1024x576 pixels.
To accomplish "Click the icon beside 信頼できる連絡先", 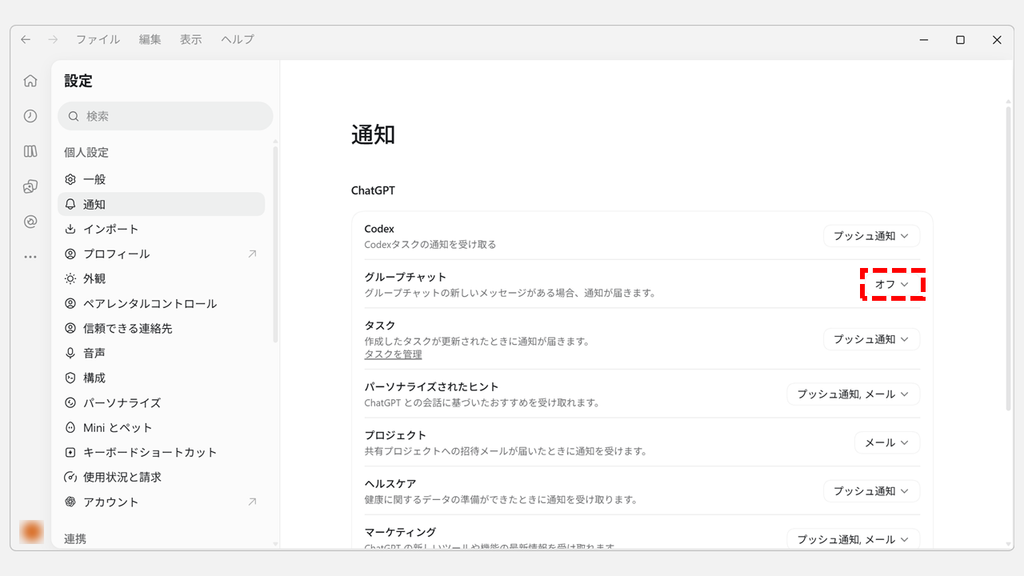I will coord(71,328).
